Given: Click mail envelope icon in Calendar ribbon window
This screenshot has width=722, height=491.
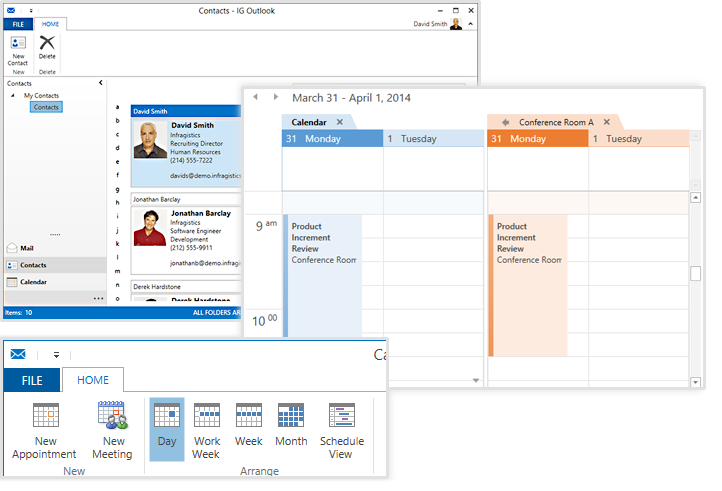Looking at the screenshot, I should coord(18,354).
